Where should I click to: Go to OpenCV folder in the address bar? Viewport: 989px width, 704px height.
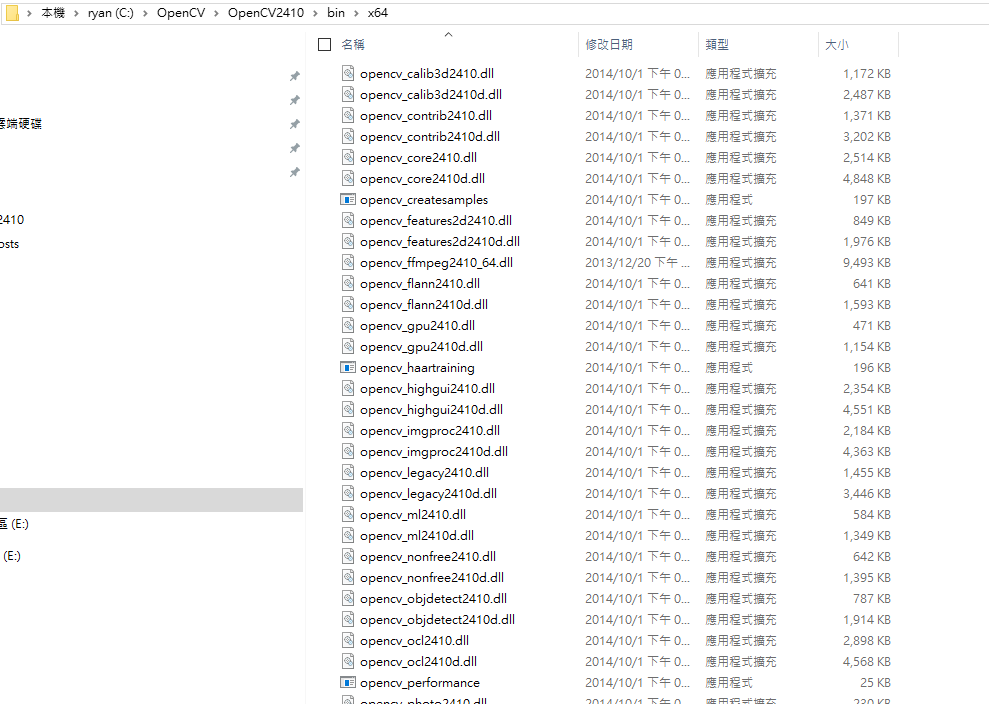point(181,13)
